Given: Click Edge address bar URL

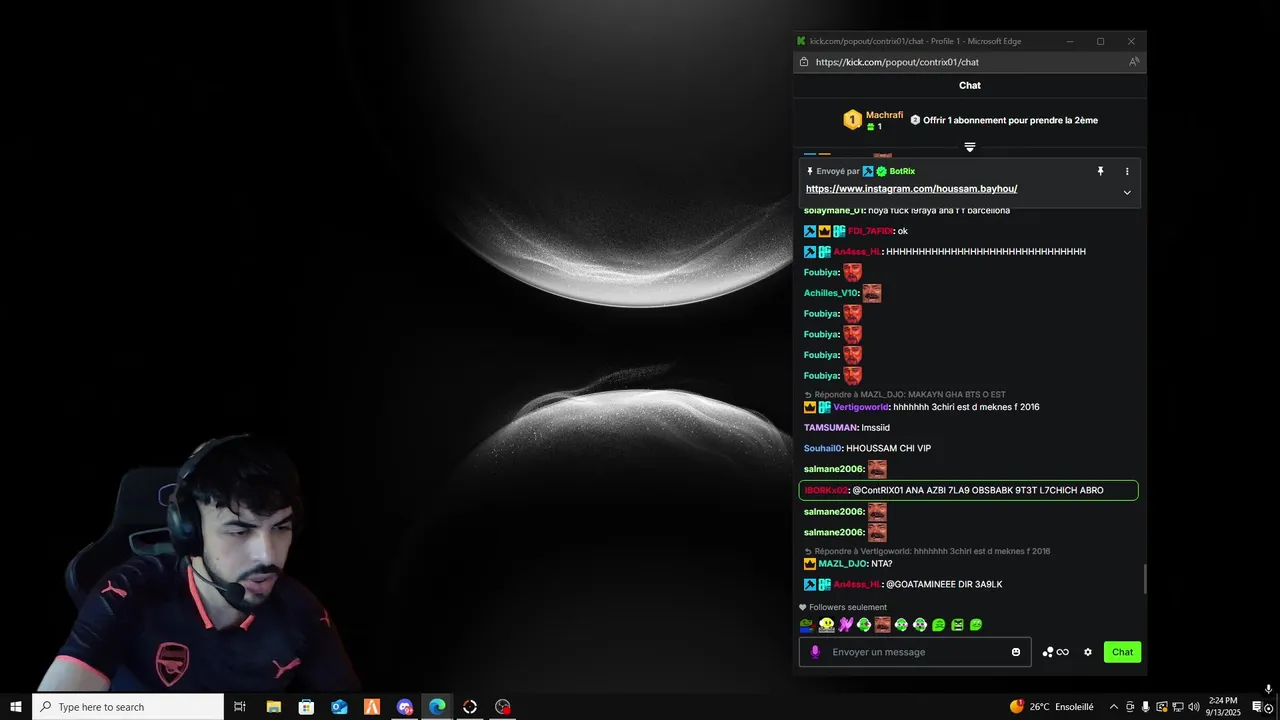Looking at the screenshot, I should 897,62.
